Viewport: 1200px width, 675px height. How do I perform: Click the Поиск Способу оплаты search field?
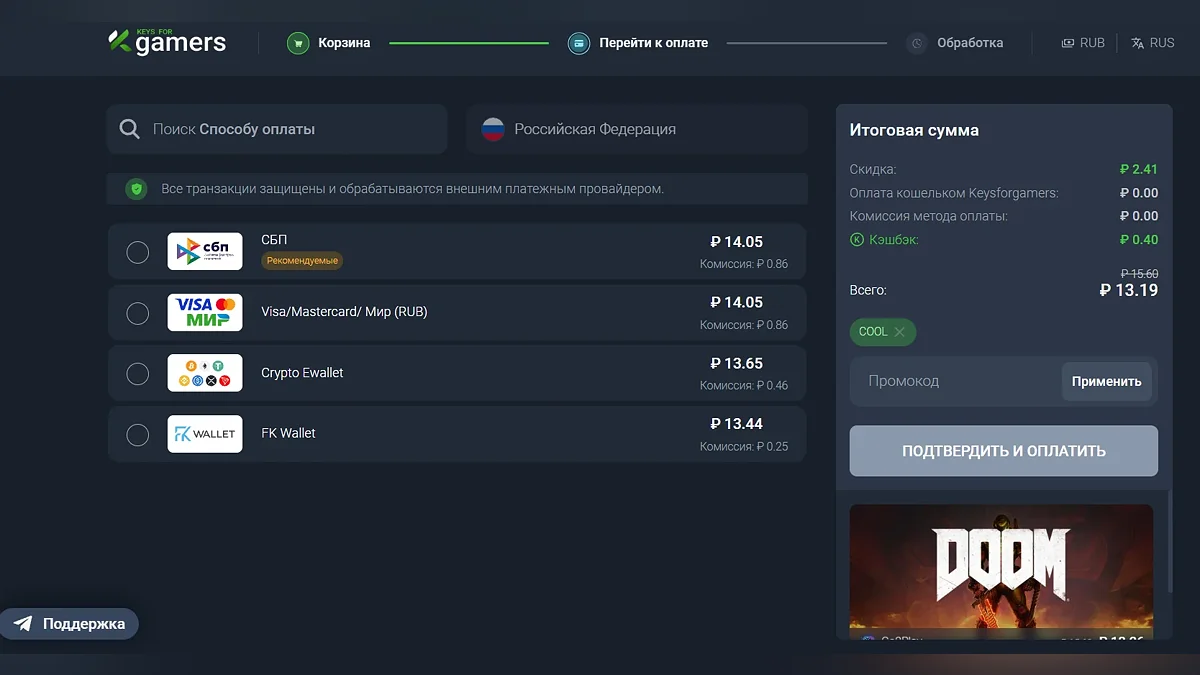coord(277,129)
